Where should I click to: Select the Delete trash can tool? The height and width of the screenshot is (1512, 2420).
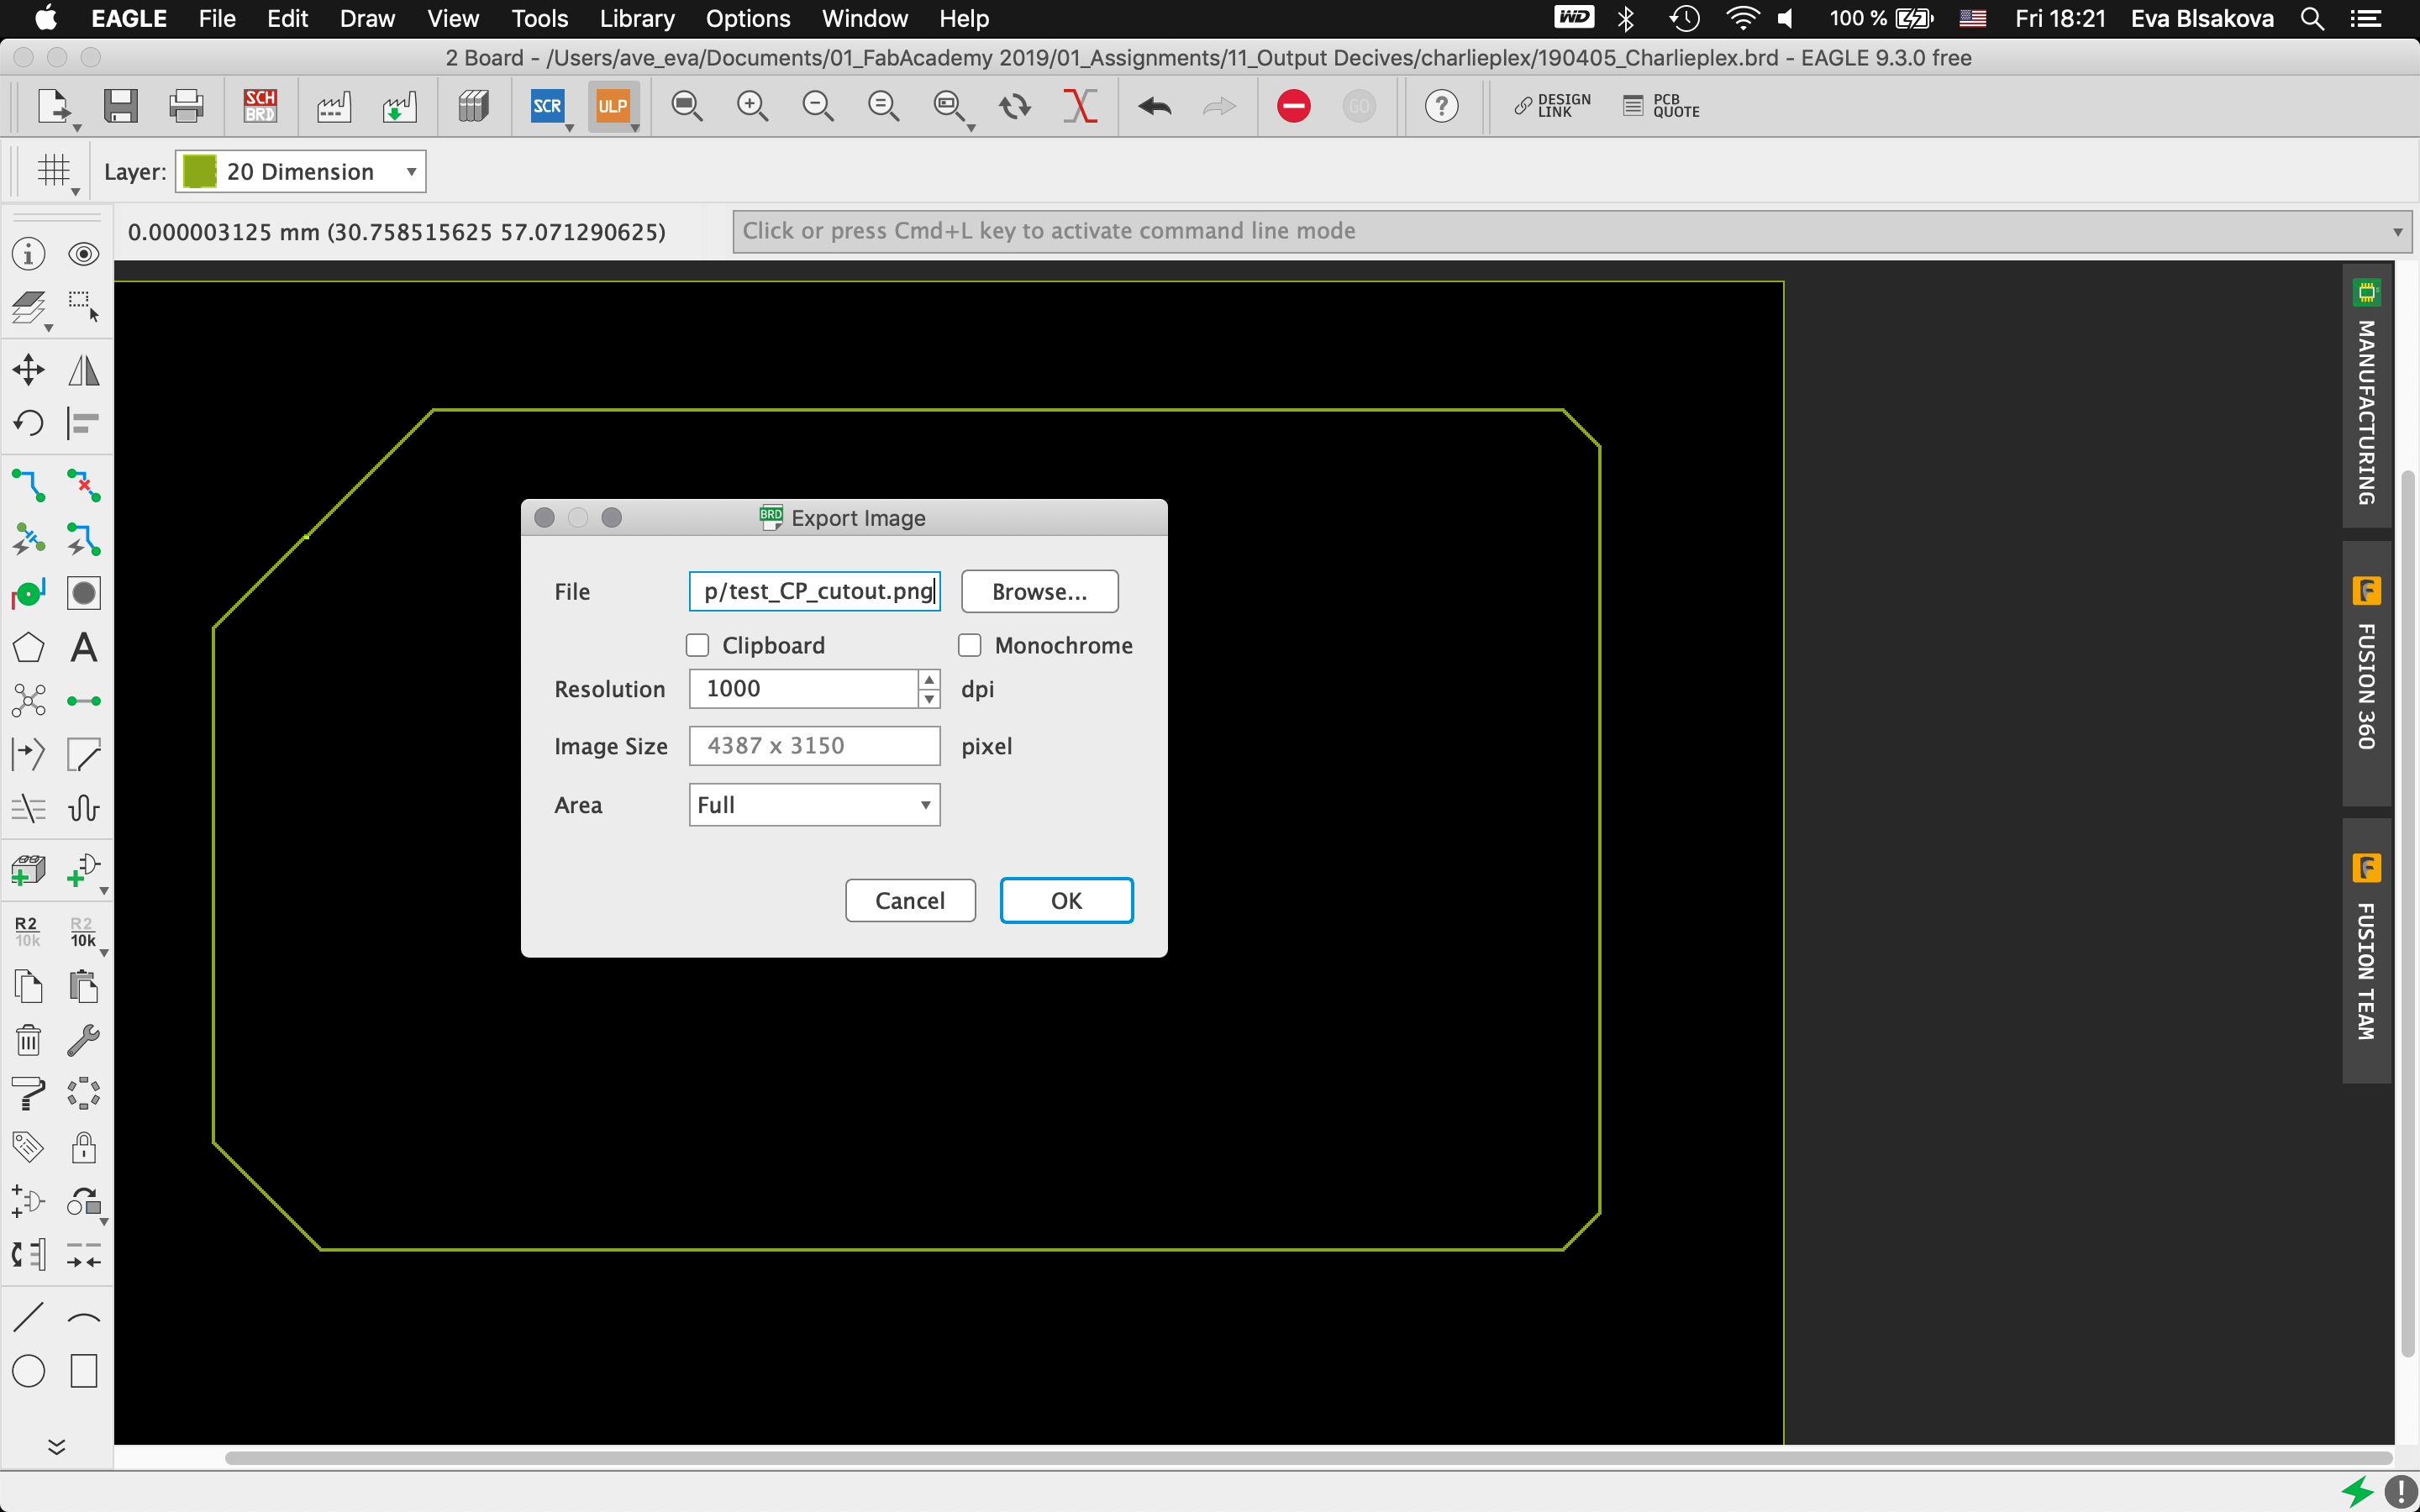[x=29, y=1041]
